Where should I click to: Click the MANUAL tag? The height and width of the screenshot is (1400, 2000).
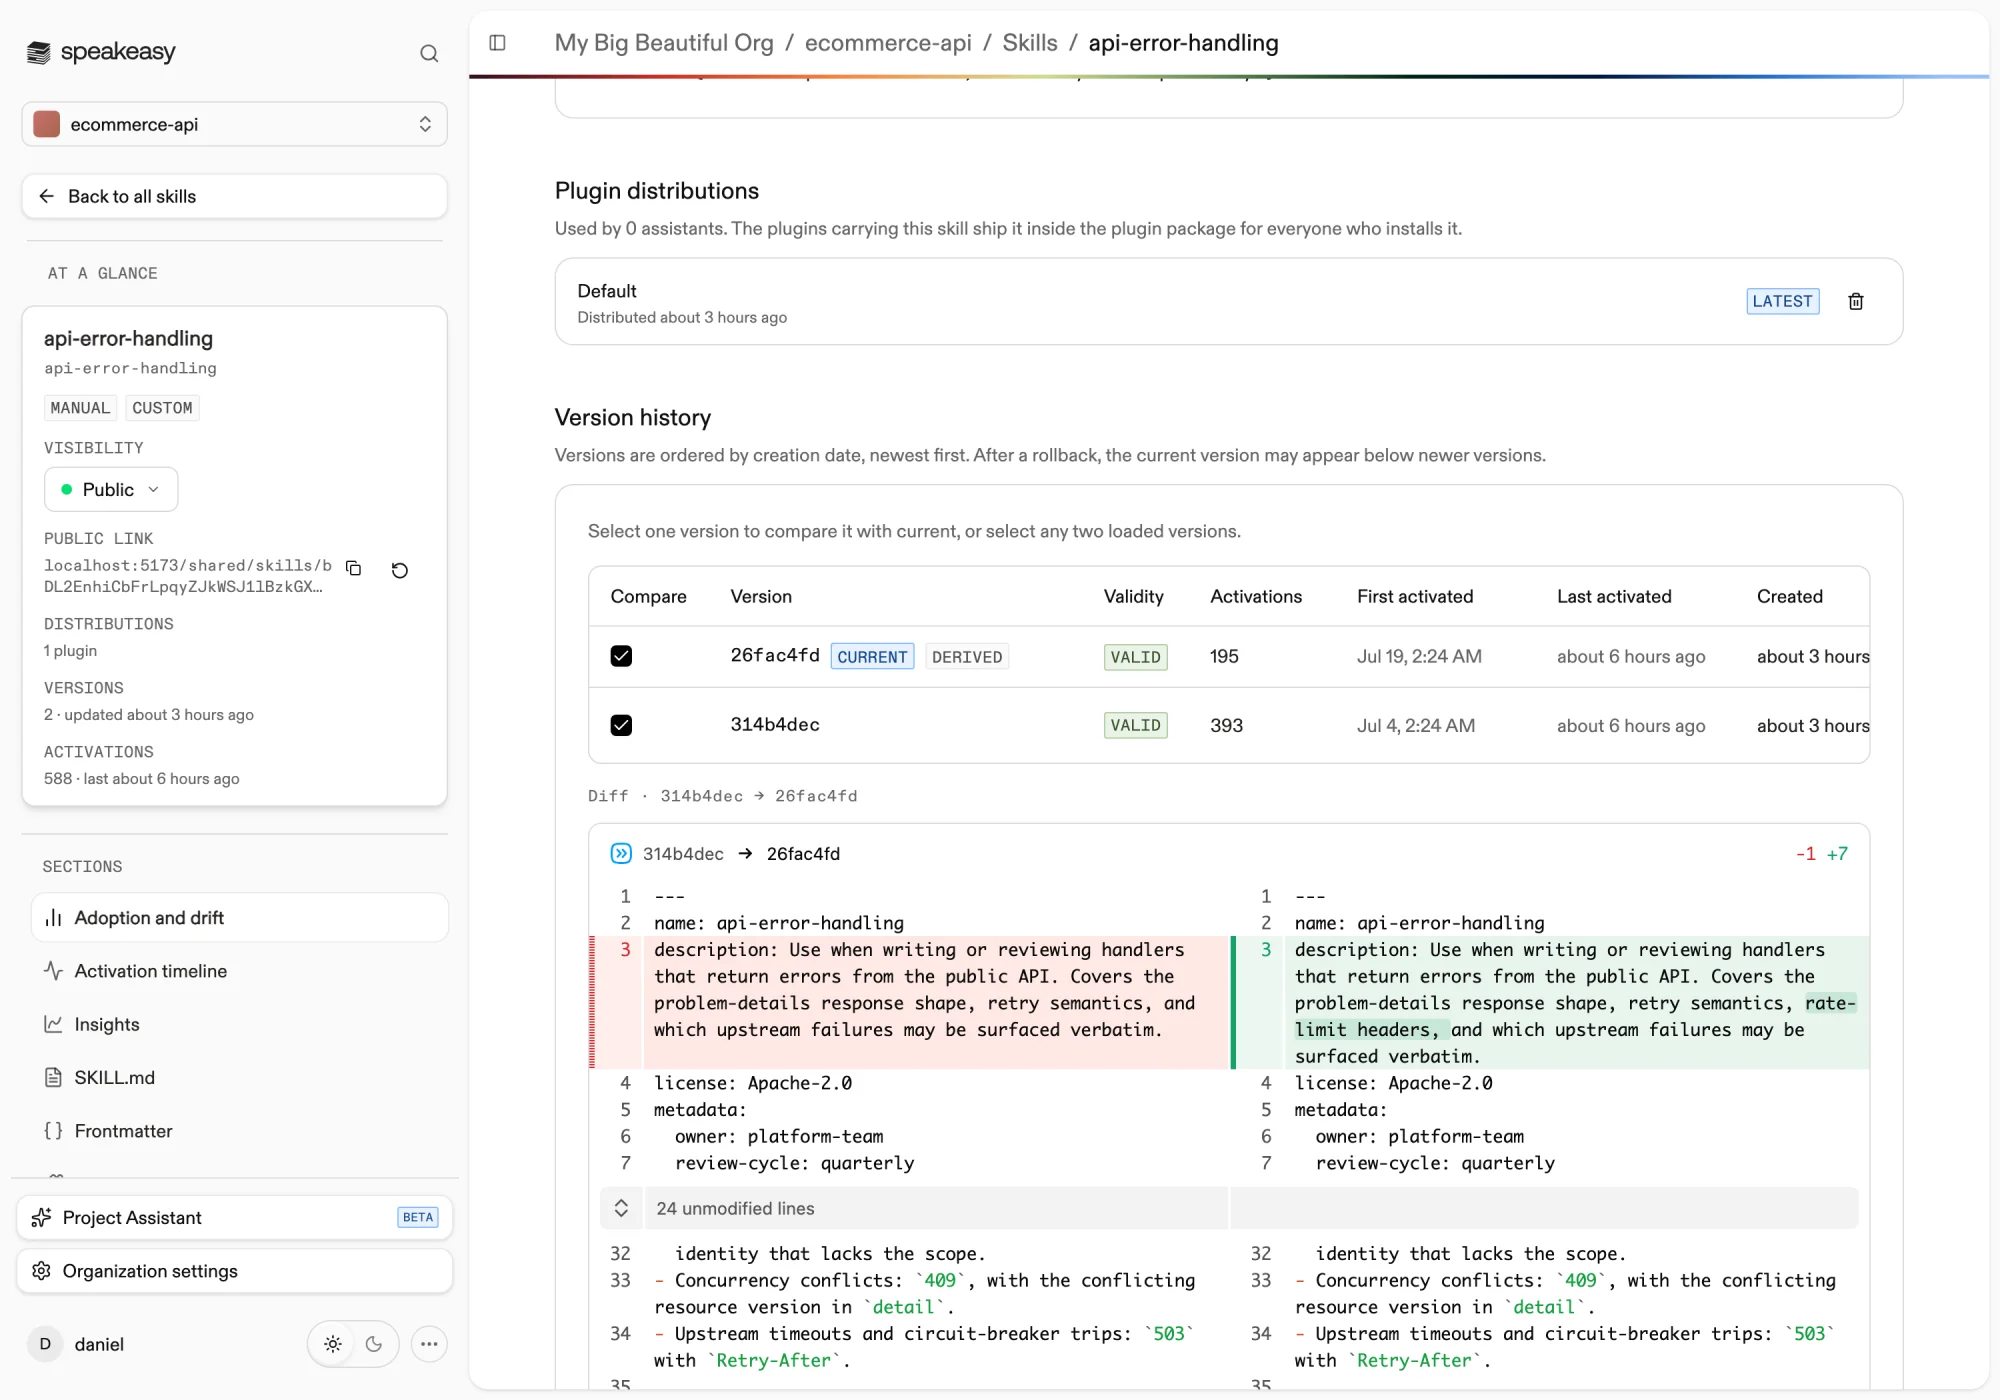[x=80, y=408]
